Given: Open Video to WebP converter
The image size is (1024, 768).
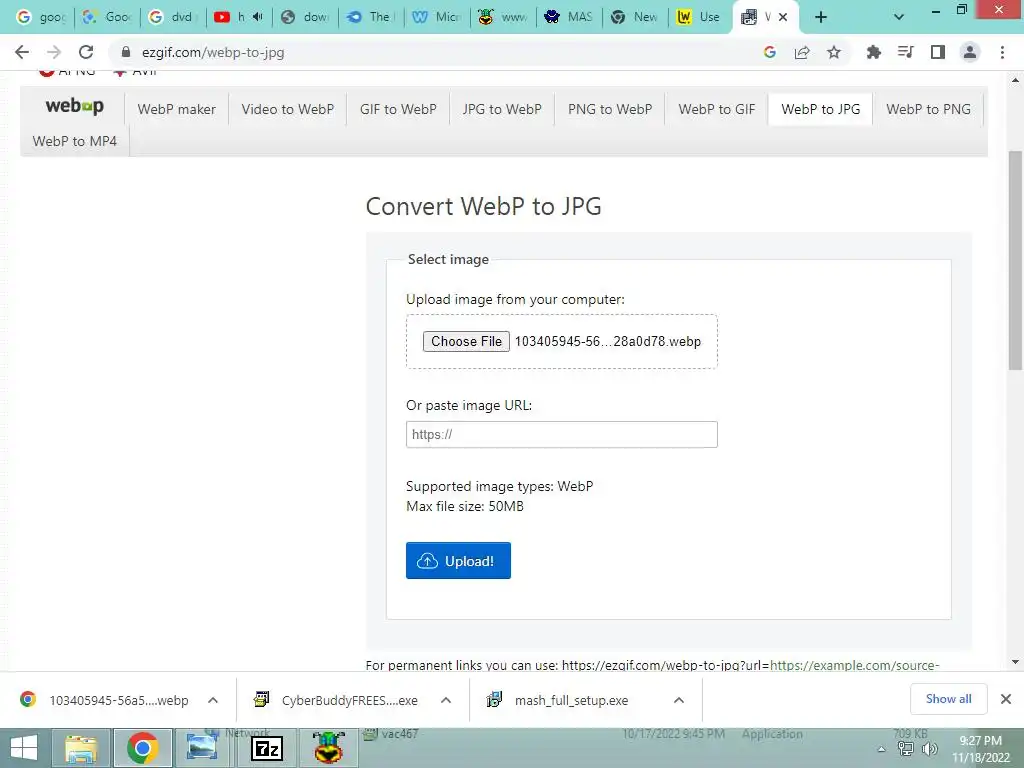Looking at the screenshot, I should tap(287, 109).
